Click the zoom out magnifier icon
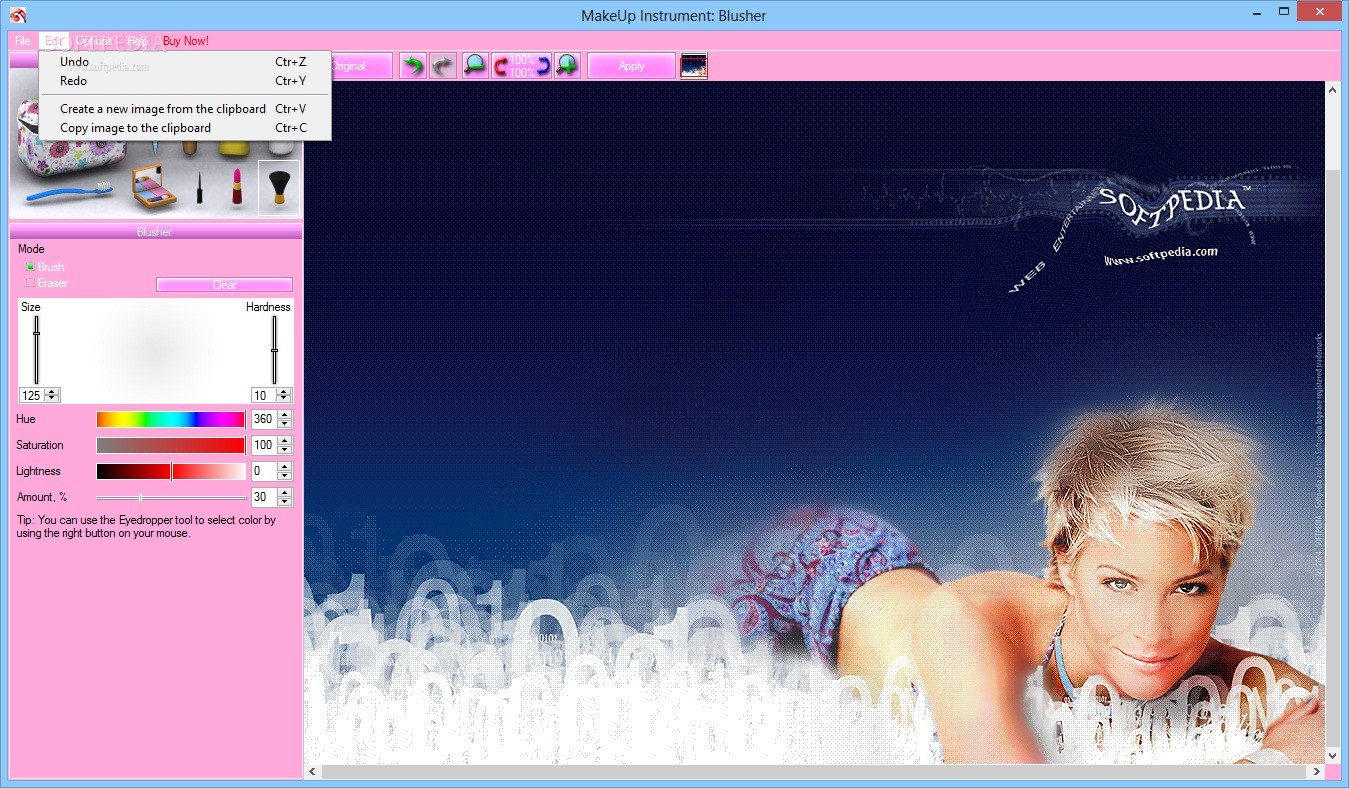Screen dimensions: 1349x788 pyautogui.click(x=474, y=66)
